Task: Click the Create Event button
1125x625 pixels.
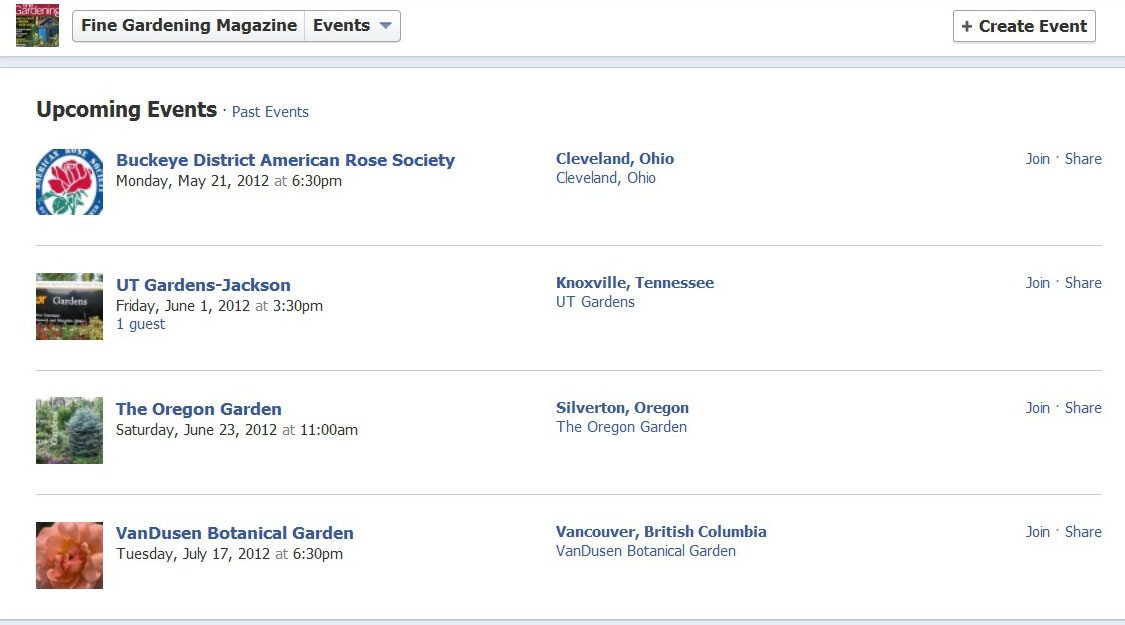Action: coord(1024,26)
